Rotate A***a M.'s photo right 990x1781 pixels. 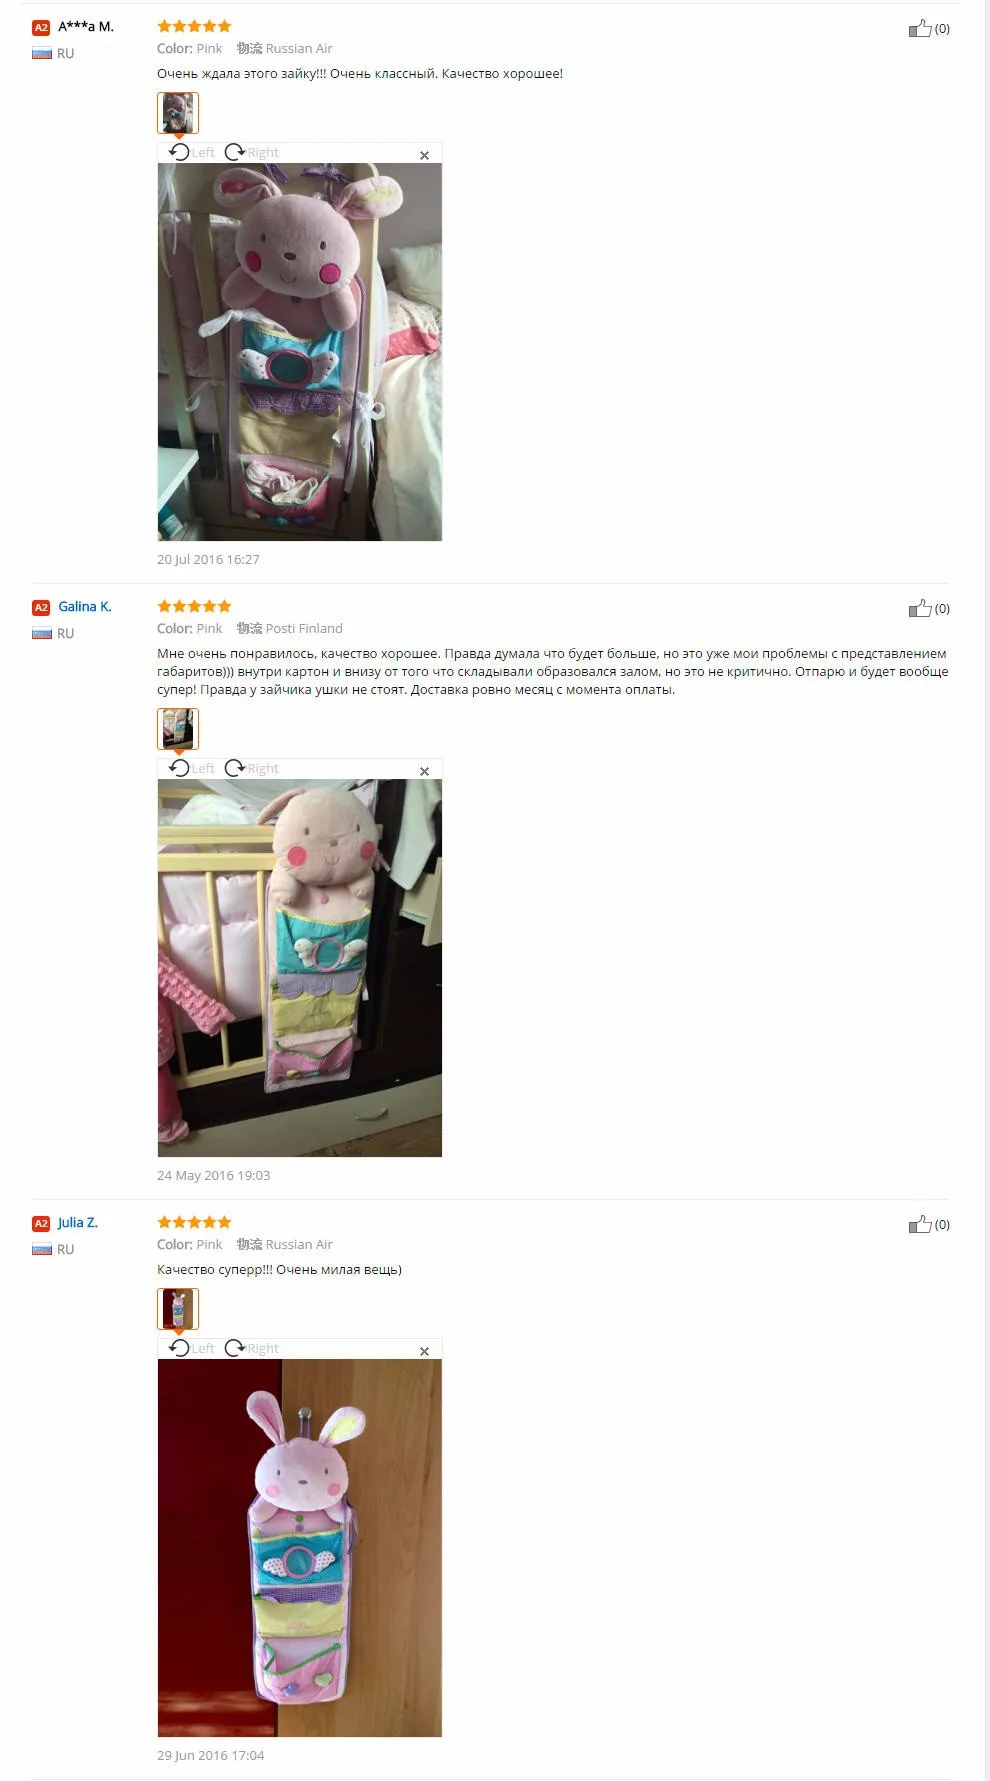tap(251, 152)
